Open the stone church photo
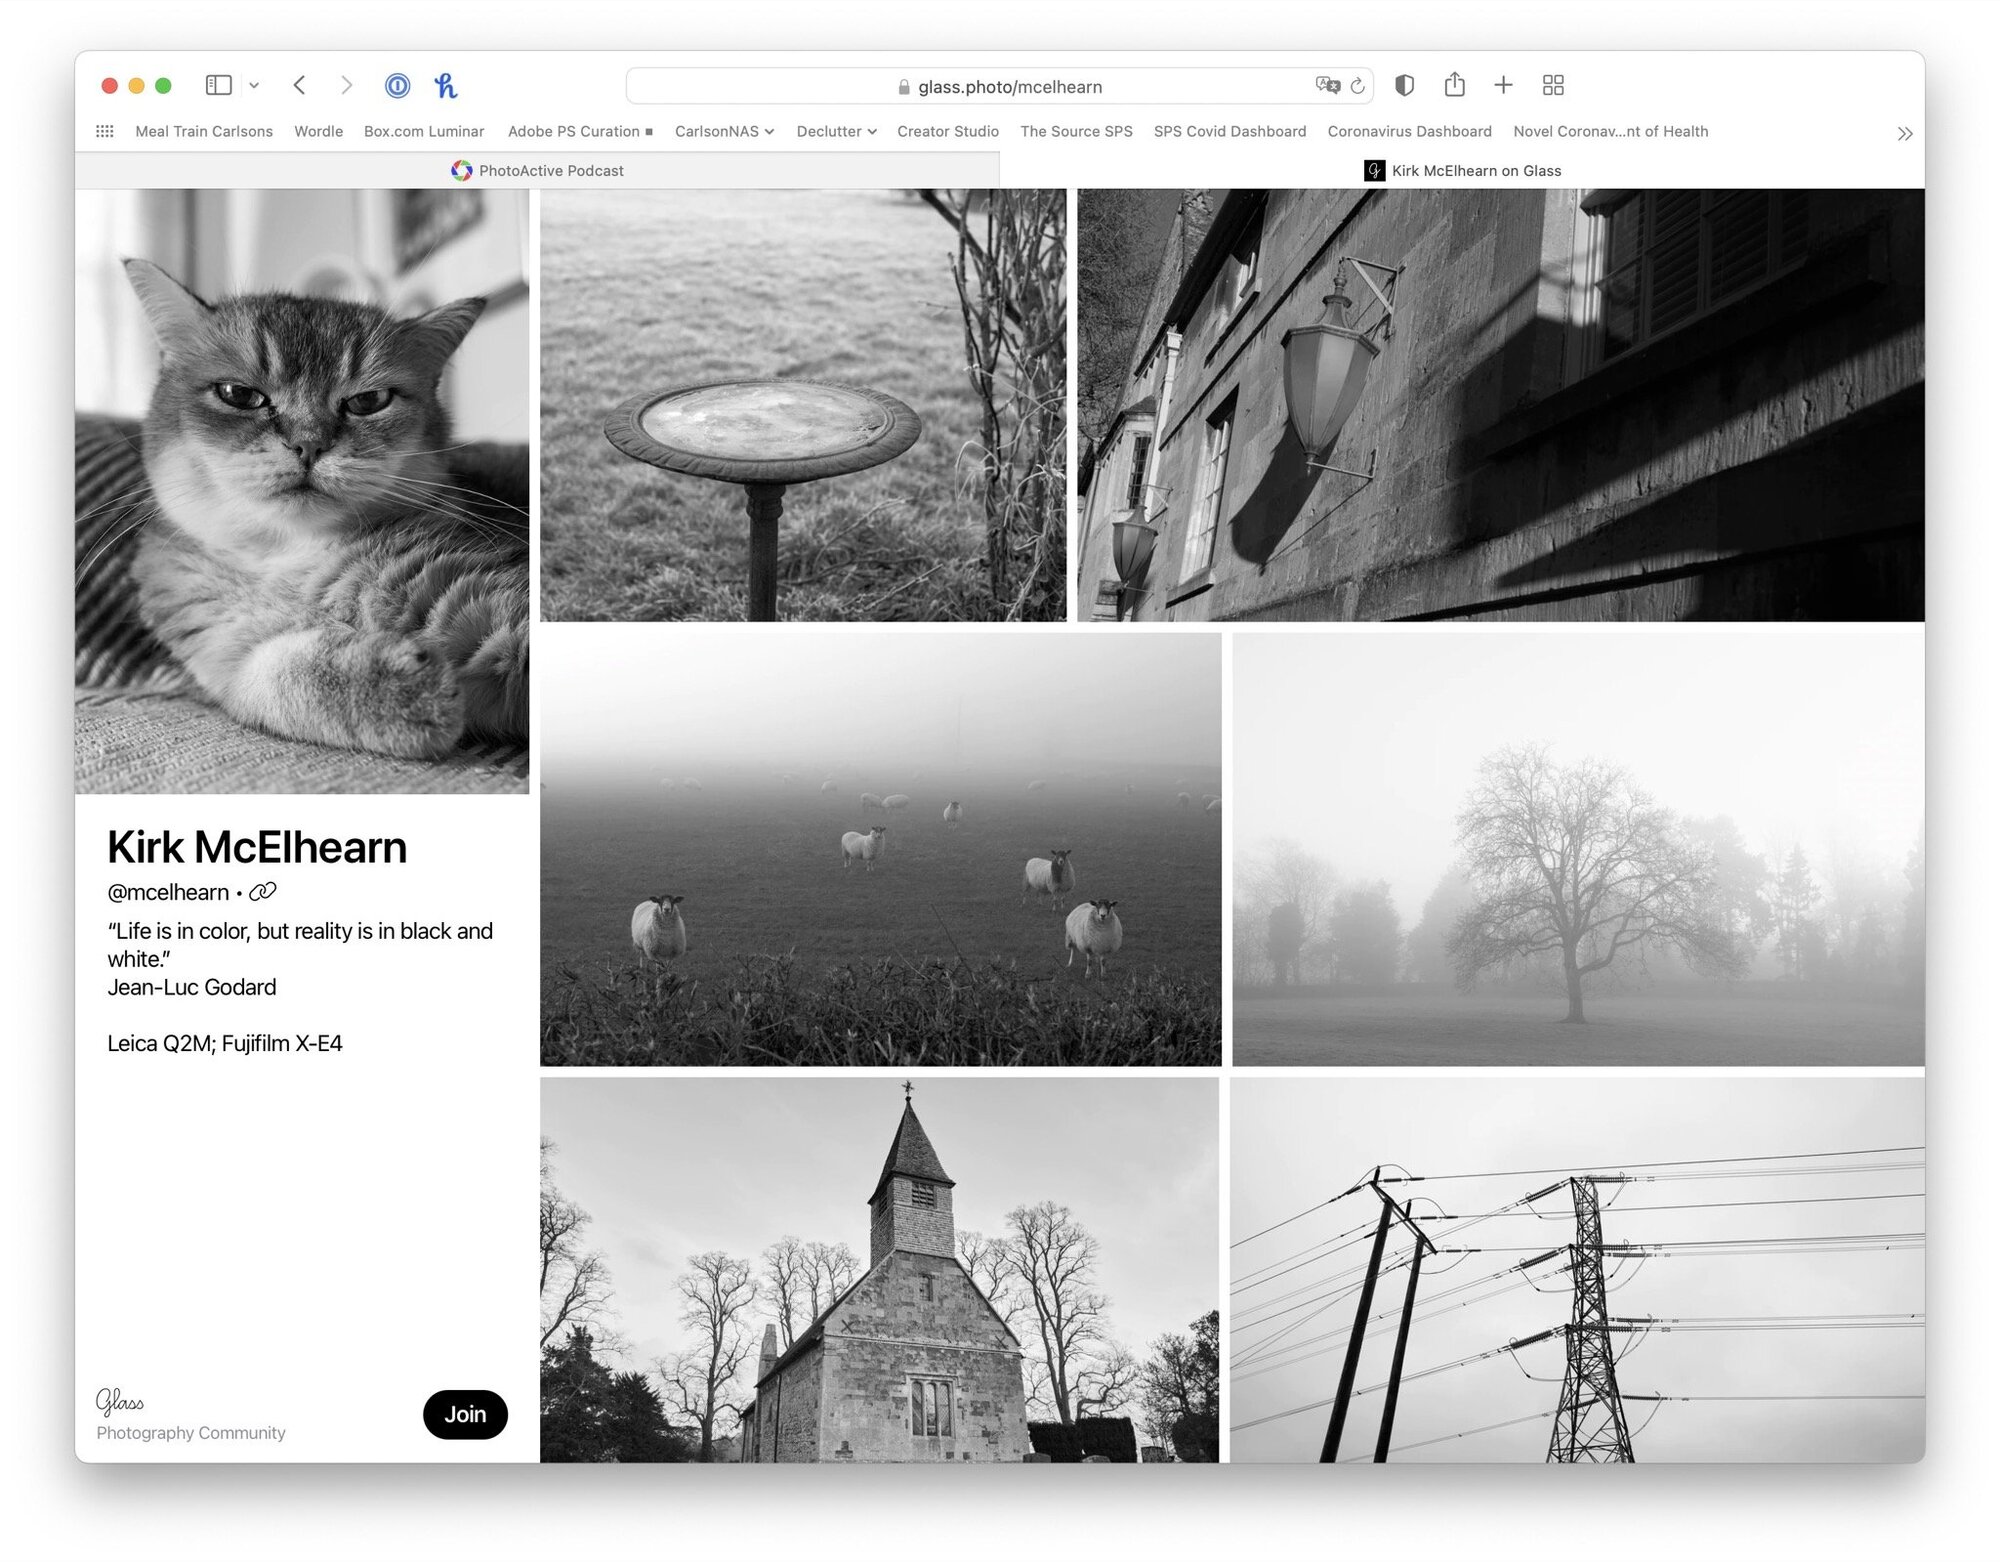The height and width of the screenshot is (1562, 2000). [x=879, y=1270]
